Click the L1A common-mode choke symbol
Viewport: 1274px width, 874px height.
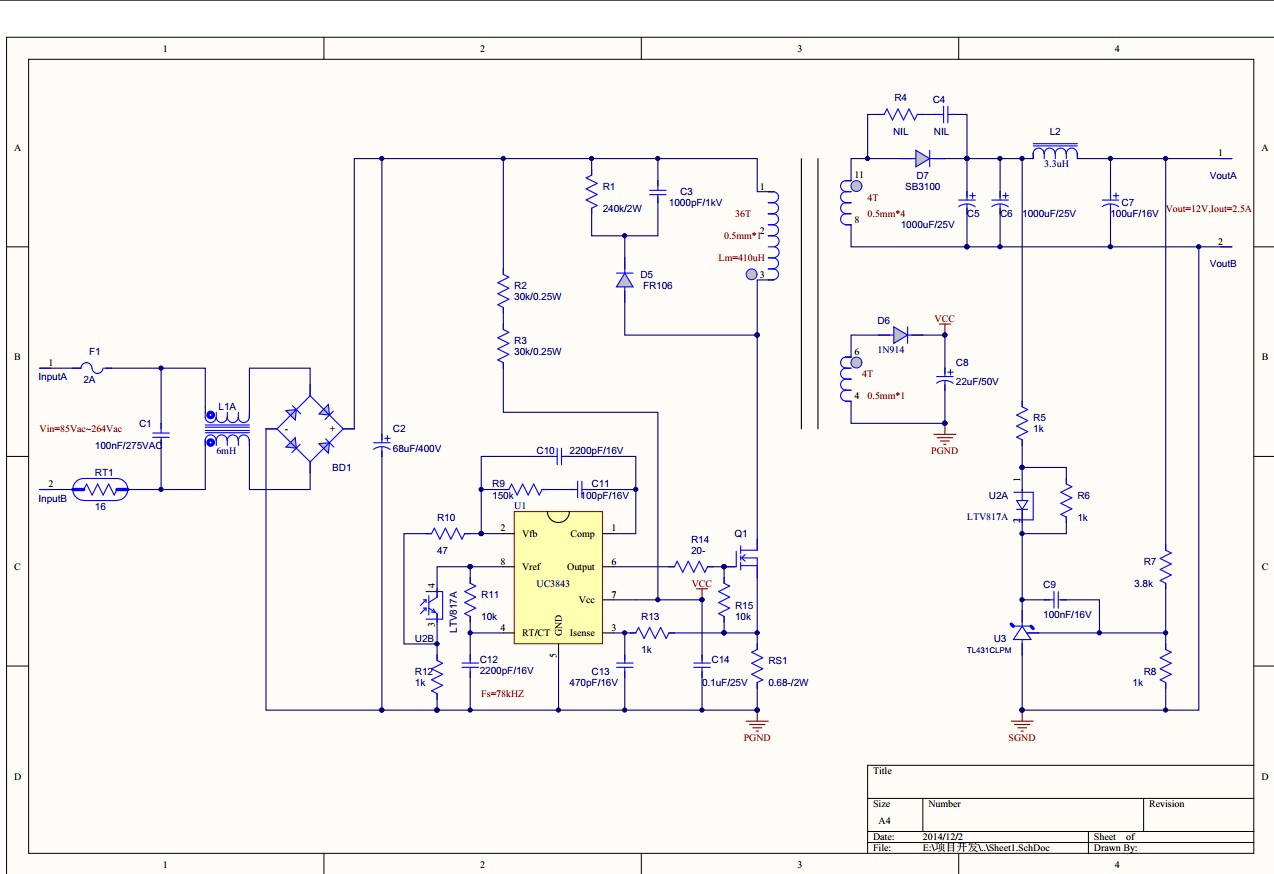point(228,430)
